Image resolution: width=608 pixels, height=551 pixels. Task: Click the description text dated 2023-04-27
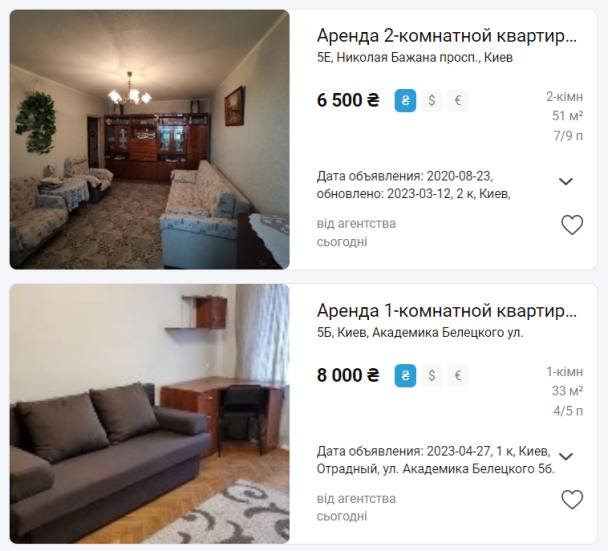(x=435, y=460)
